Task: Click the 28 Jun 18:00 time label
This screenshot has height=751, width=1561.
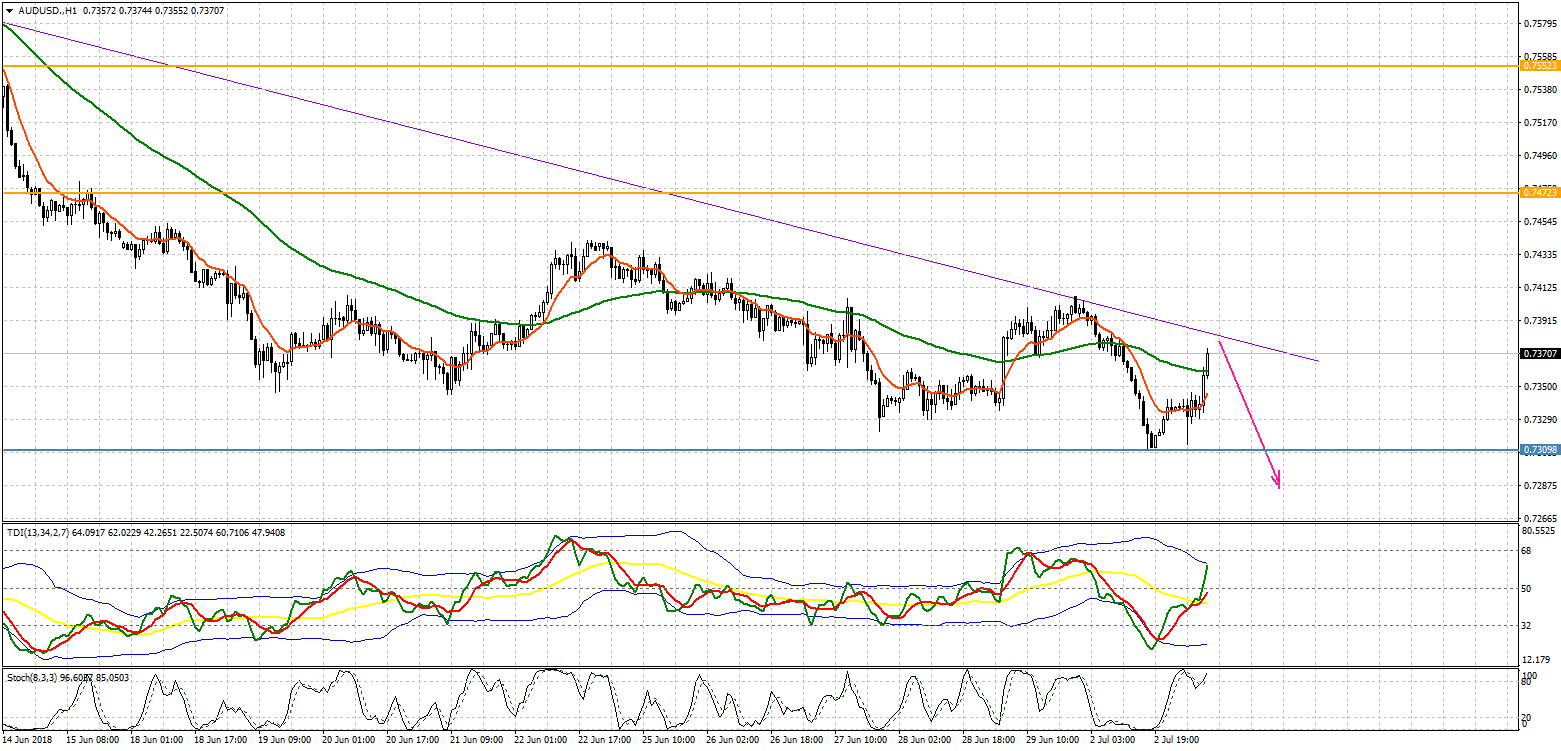Action: point(987,741)
